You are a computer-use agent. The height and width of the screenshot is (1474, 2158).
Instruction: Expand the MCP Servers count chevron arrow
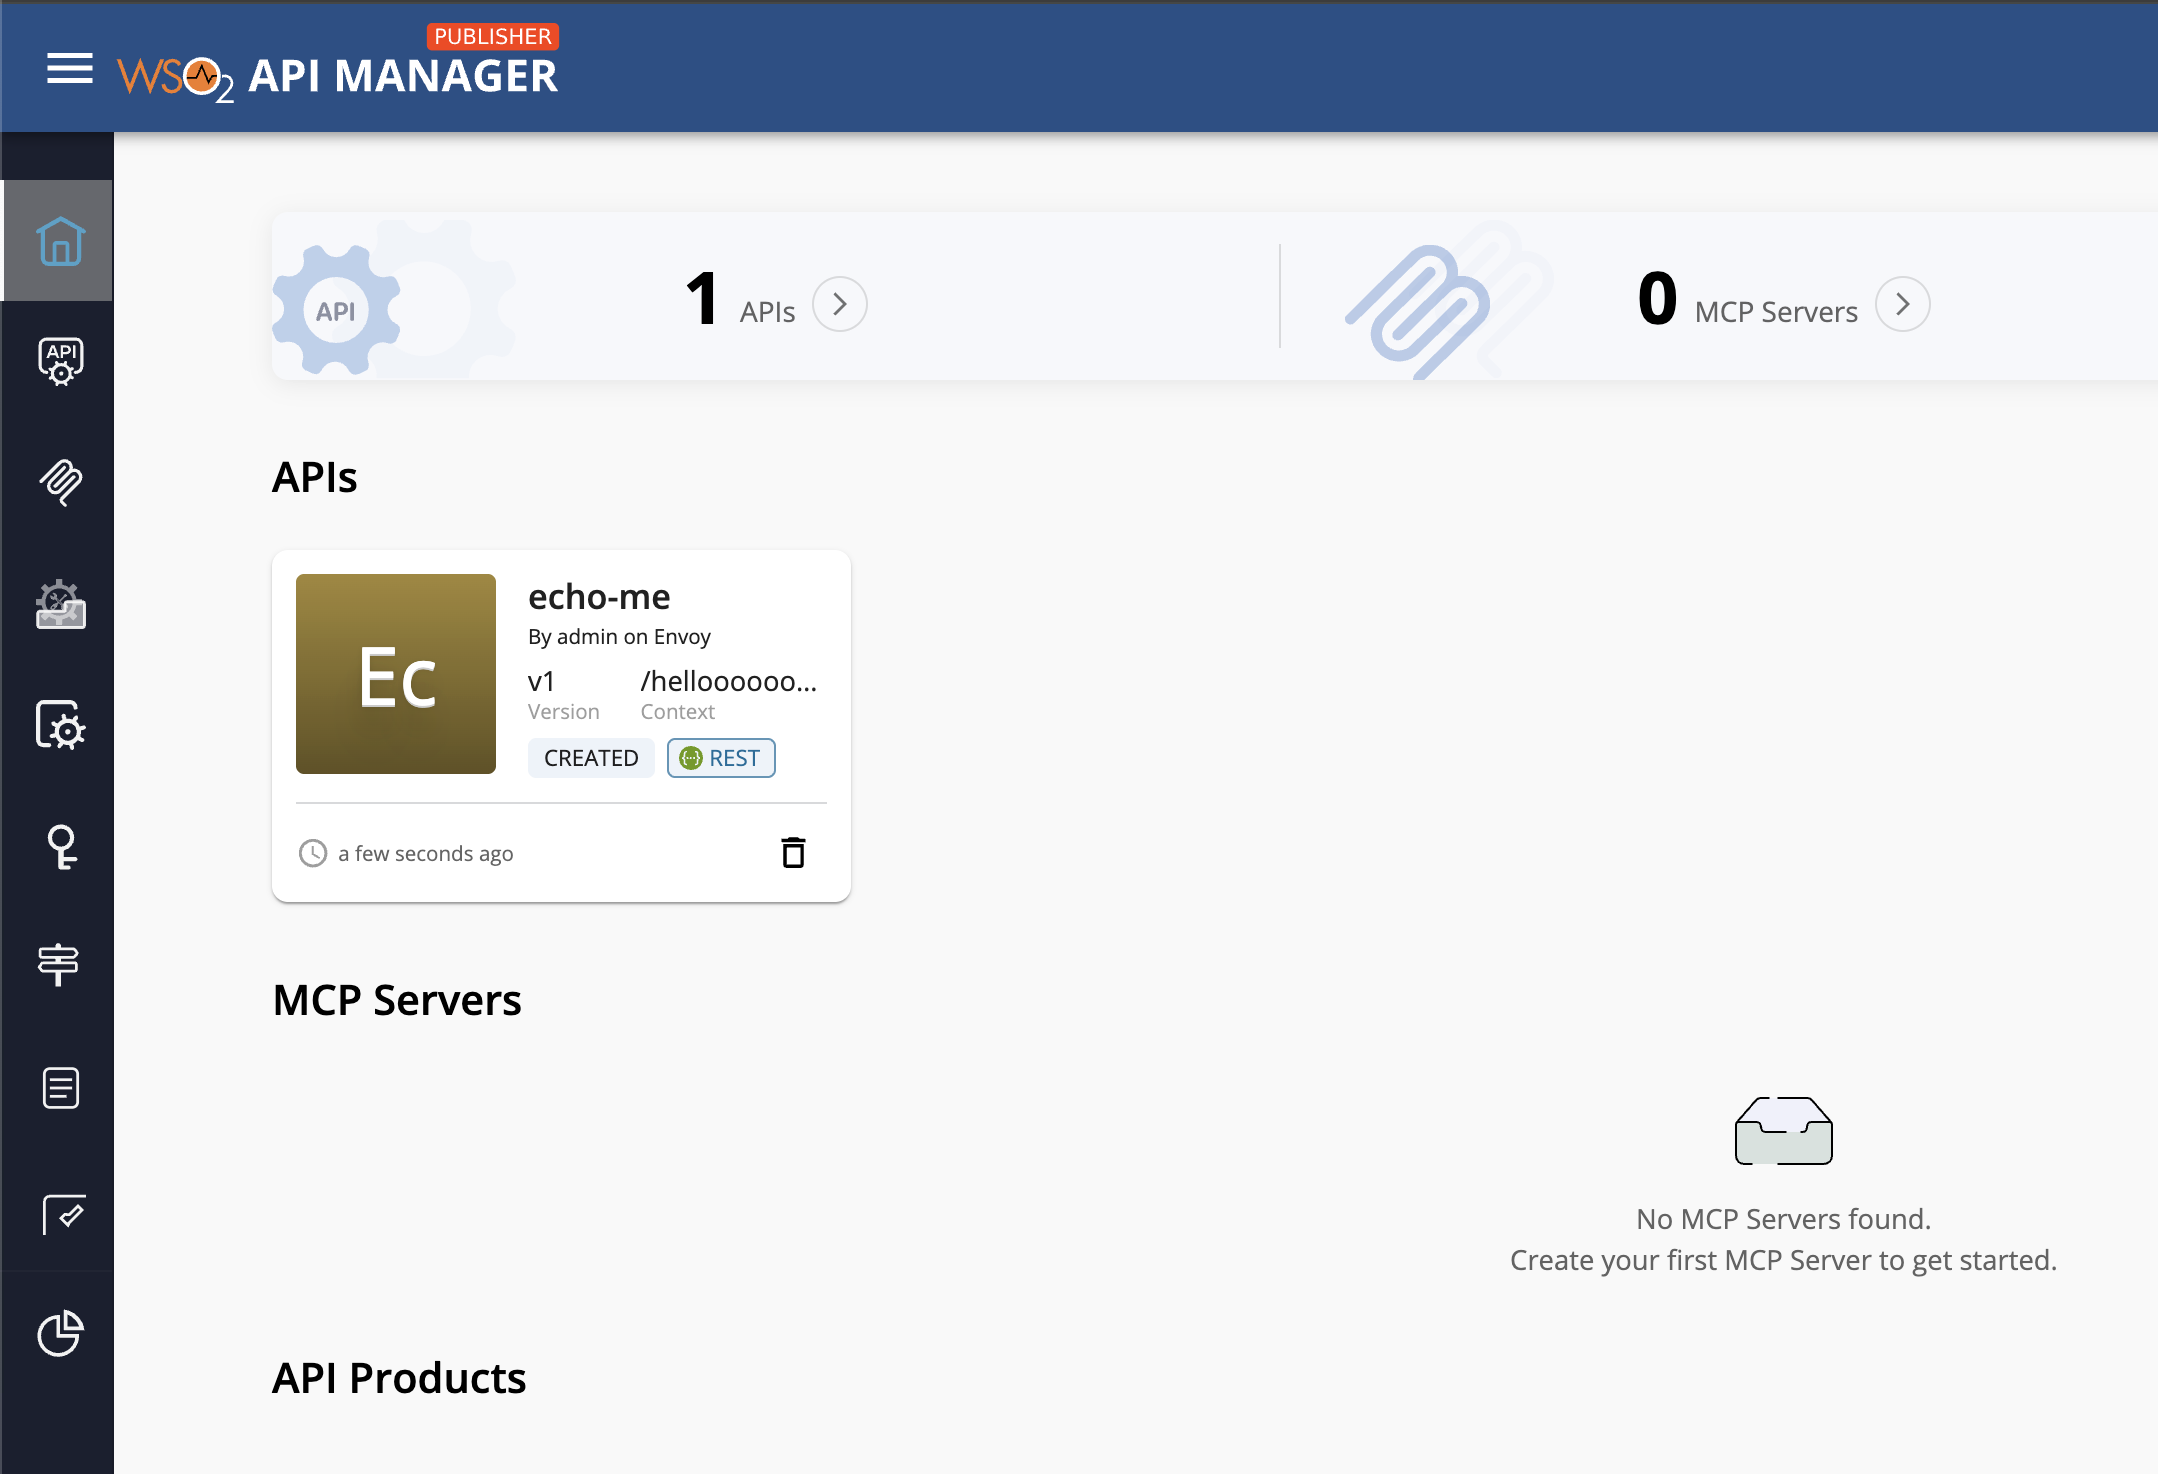pos(1902,304)
